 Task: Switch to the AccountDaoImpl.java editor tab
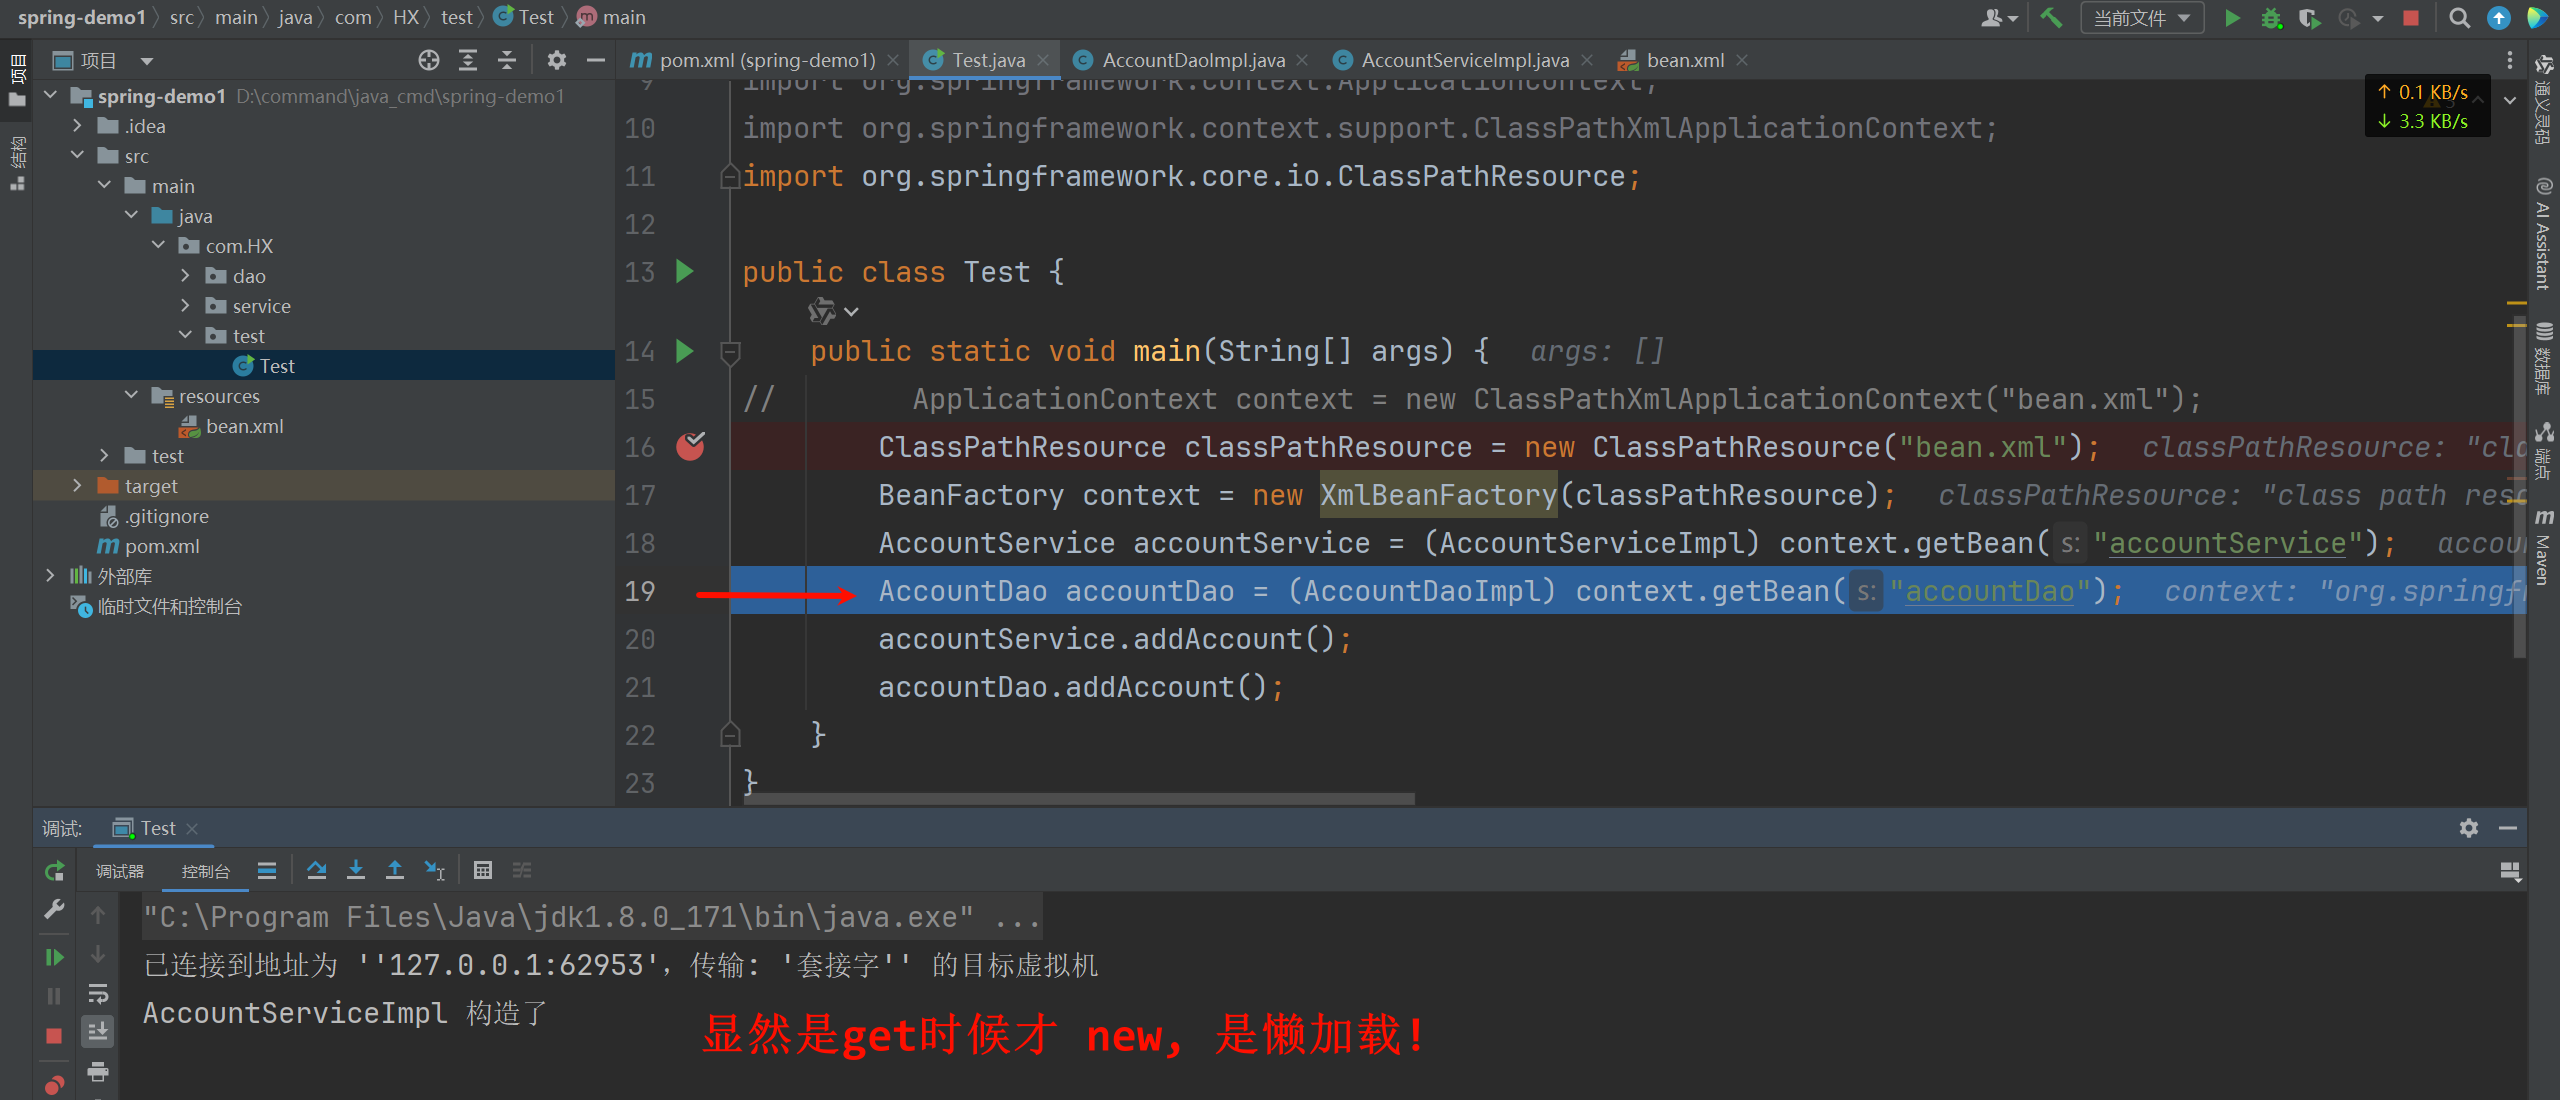(1192, 60)
